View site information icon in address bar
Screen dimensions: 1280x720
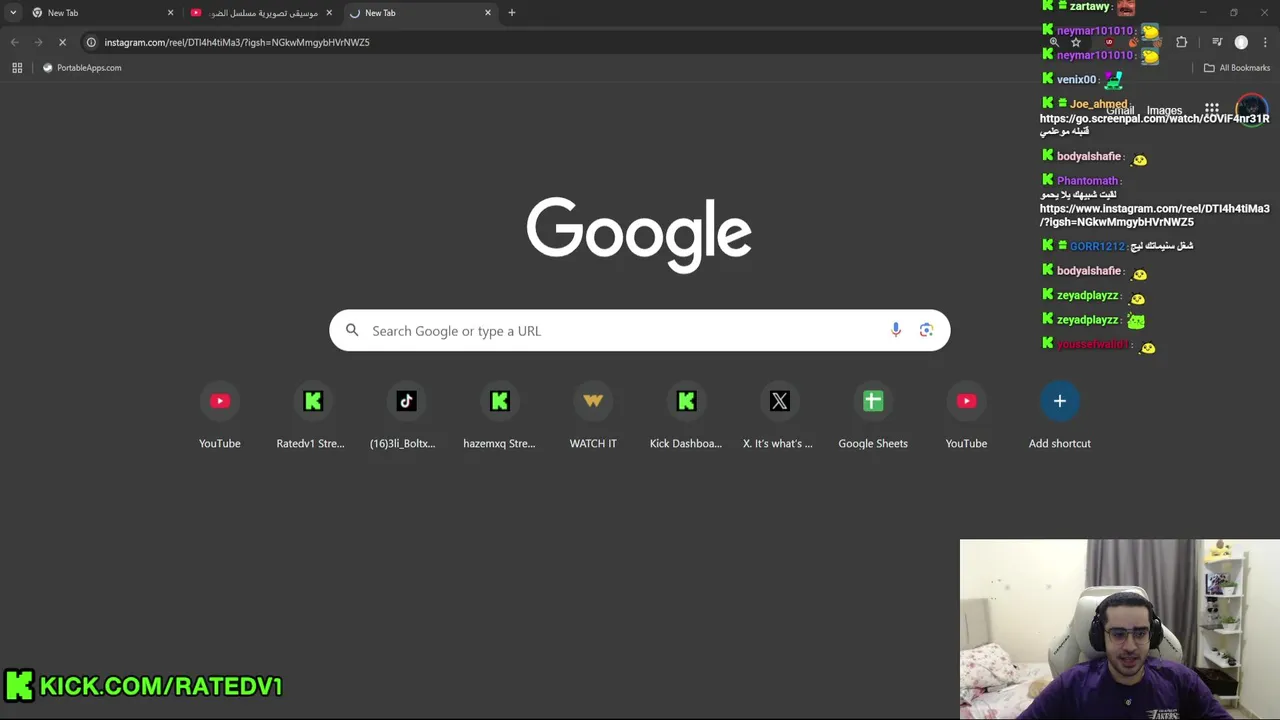point(91,42)
